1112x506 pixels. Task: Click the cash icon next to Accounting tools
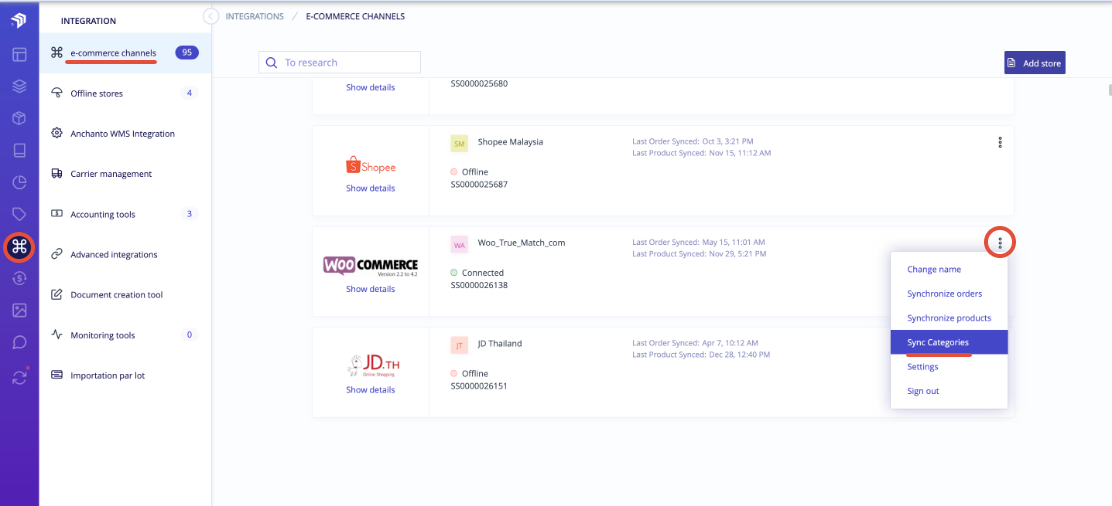pyautogui.click(x=57, y=214)
